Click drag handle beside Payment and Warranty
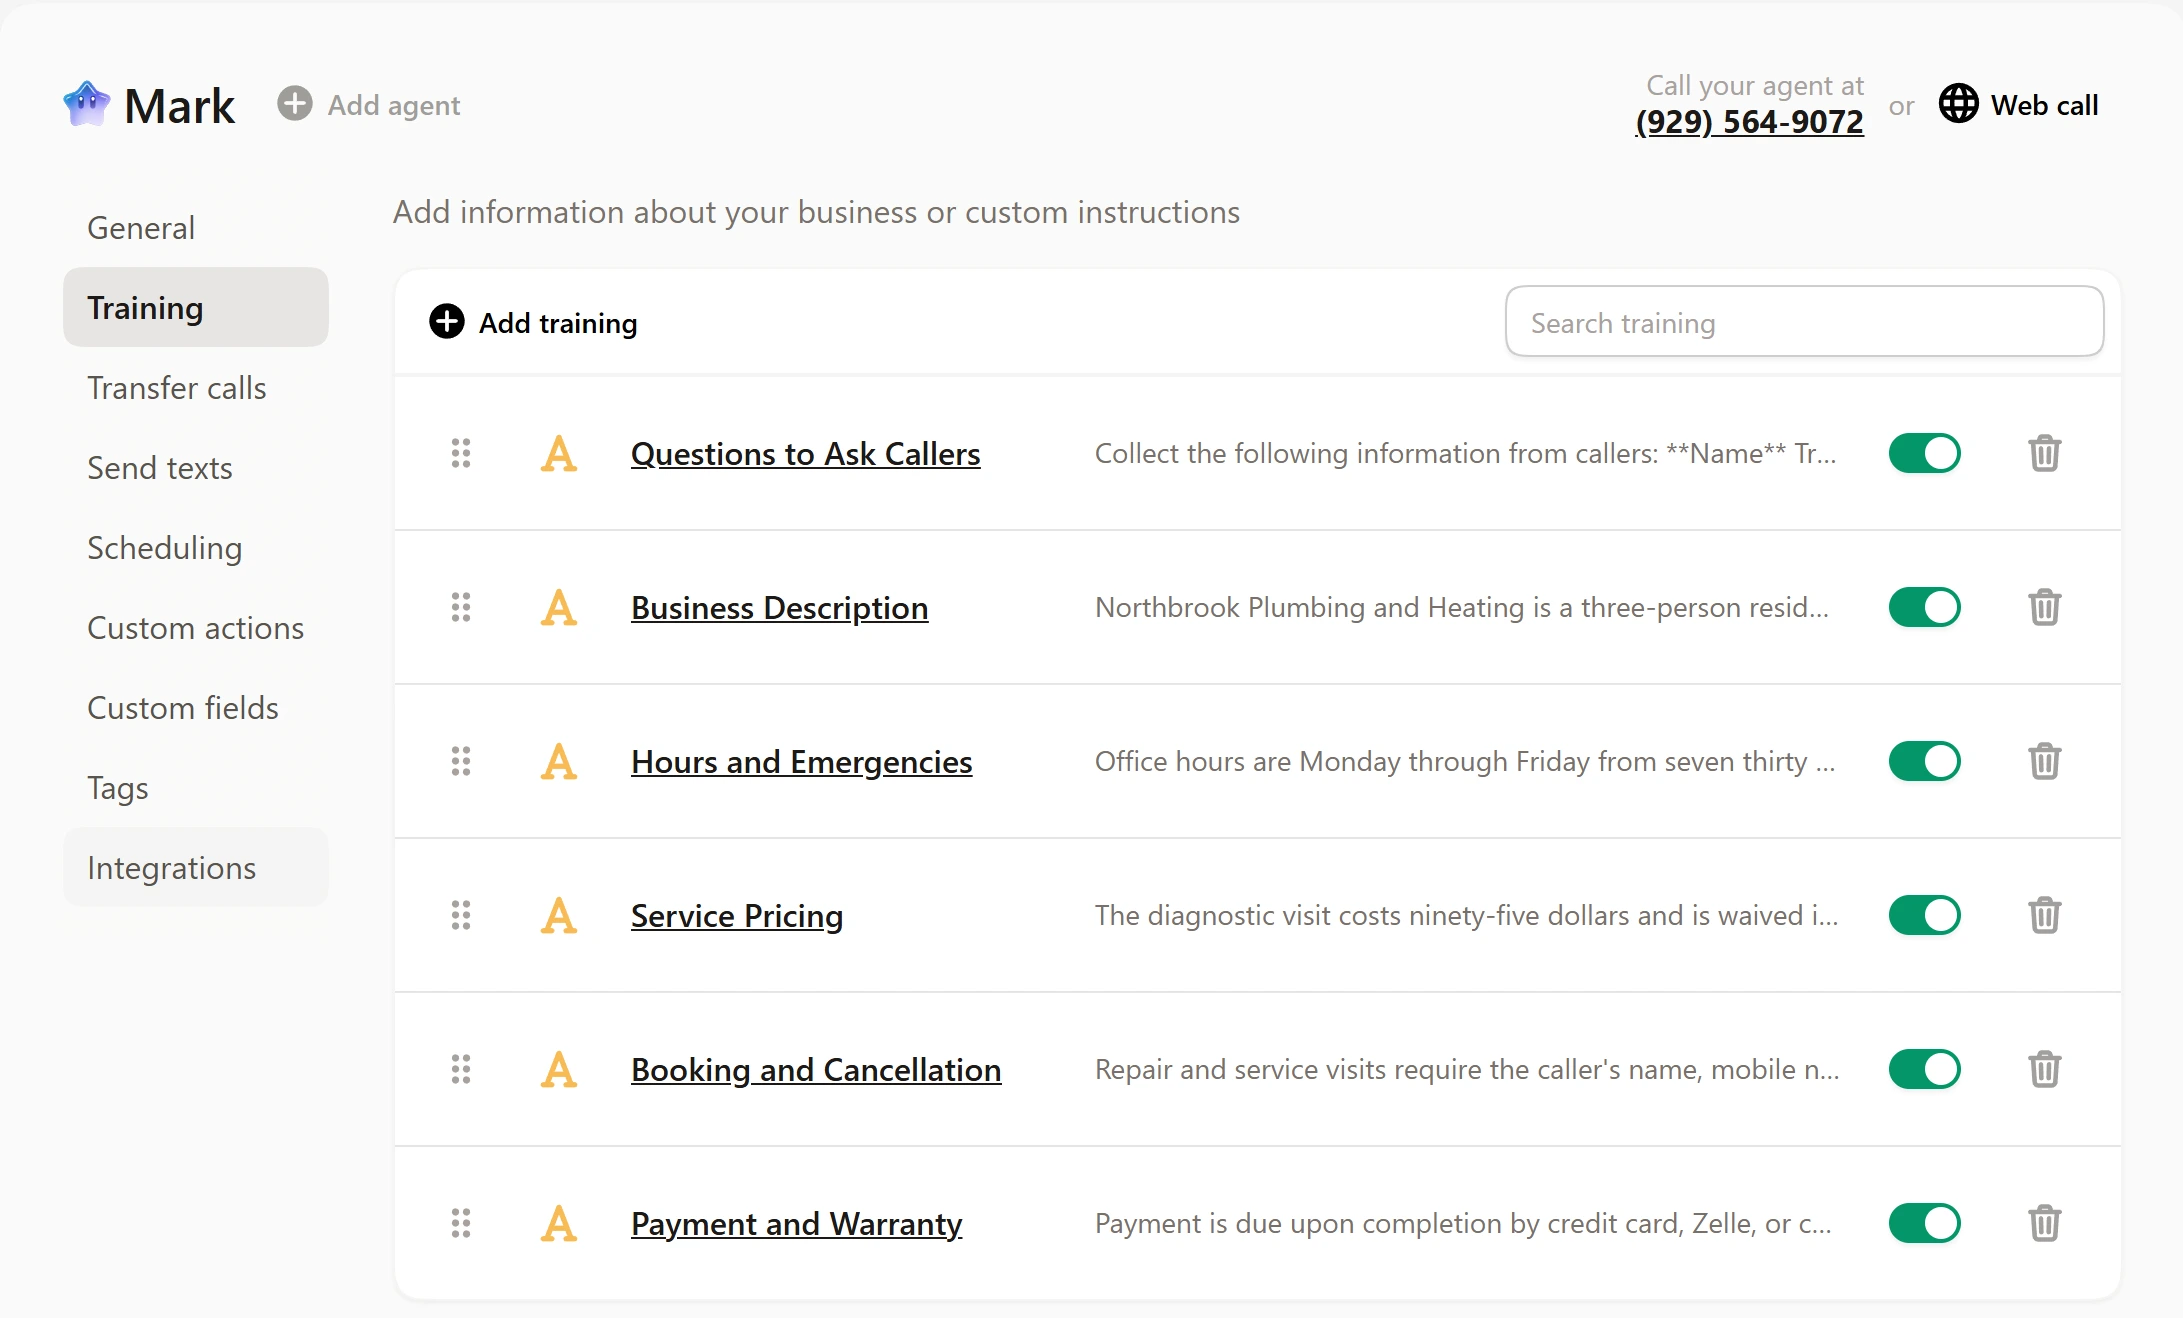 click(x=460, y=1223)
